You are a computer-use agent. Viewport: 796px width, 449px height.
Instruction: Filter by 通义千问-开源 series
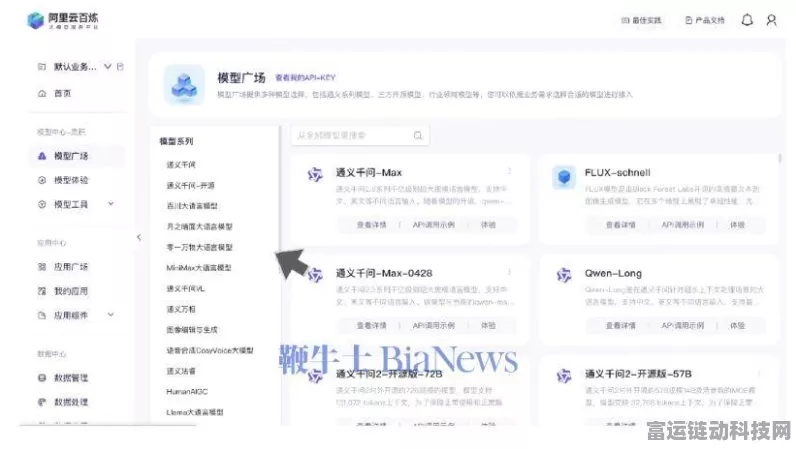point(190,185)
